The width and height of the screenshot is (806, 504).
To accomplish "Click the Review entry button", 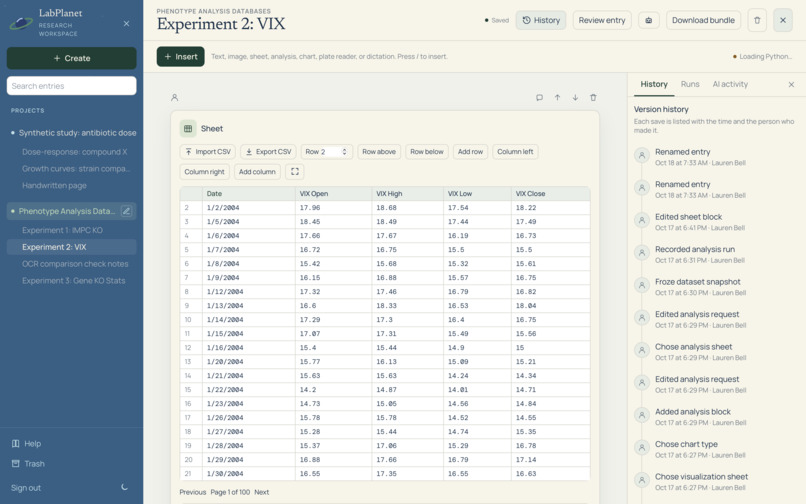I will (602, 21).
